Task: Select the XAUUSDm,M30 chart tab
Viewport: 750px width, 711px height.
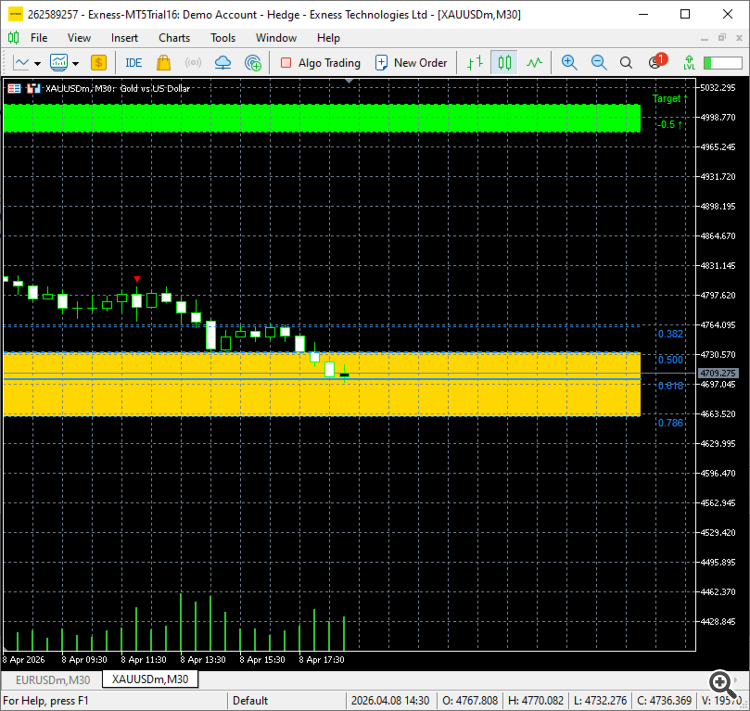Action: pos(150,679)
